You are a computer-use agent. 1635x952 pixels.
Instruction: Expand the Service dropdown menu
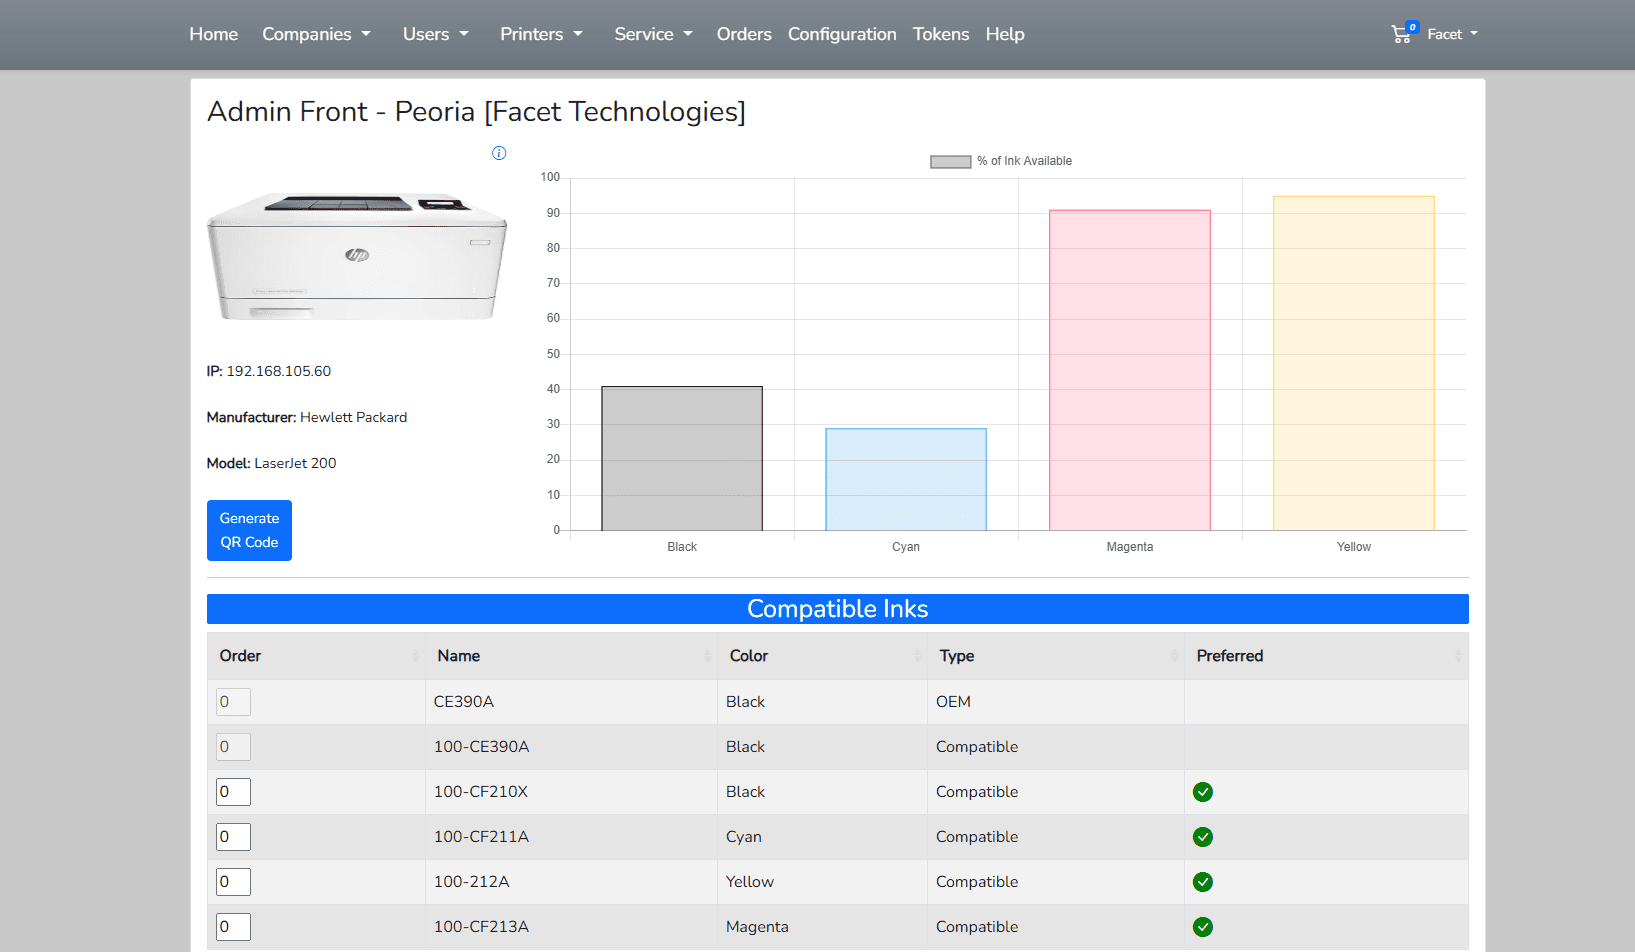[653, 34]
